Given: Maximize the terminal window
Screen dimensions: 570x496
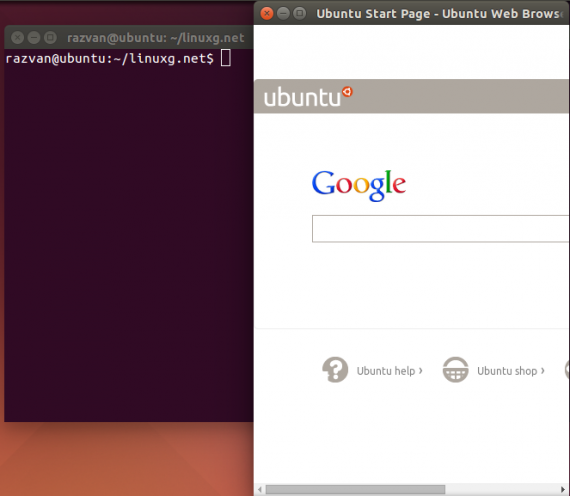Looking at the screenshot, I should click(50, 37).
